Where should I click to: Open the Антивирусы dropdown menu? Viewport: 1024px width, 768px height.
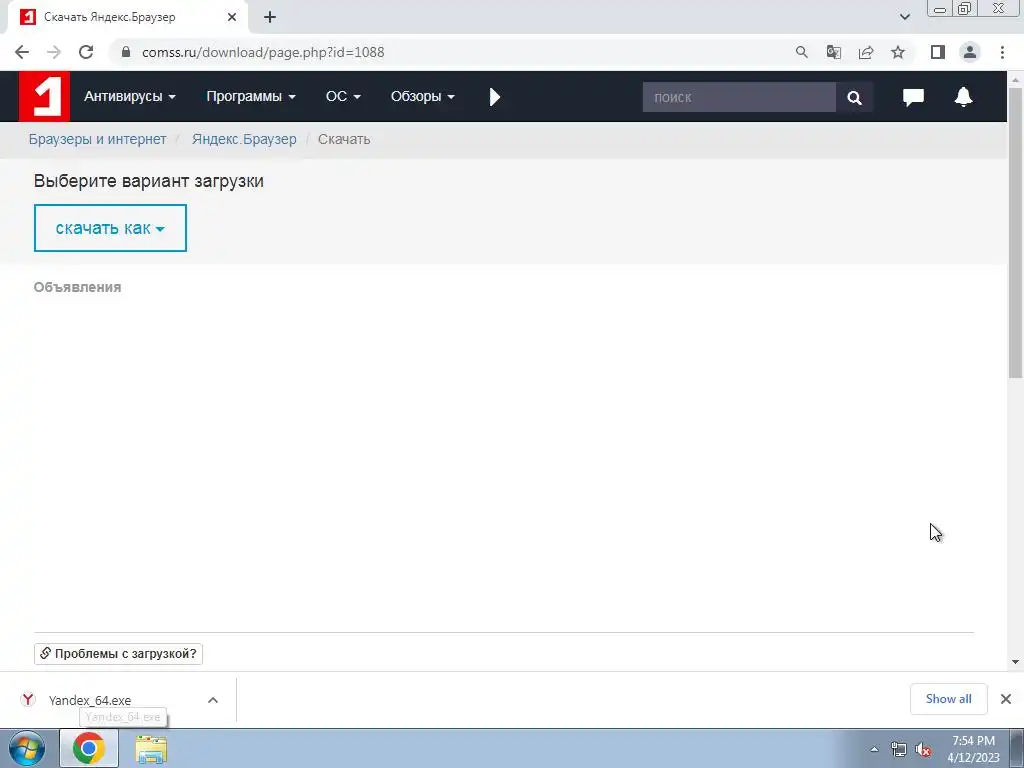tap(129, 97)
